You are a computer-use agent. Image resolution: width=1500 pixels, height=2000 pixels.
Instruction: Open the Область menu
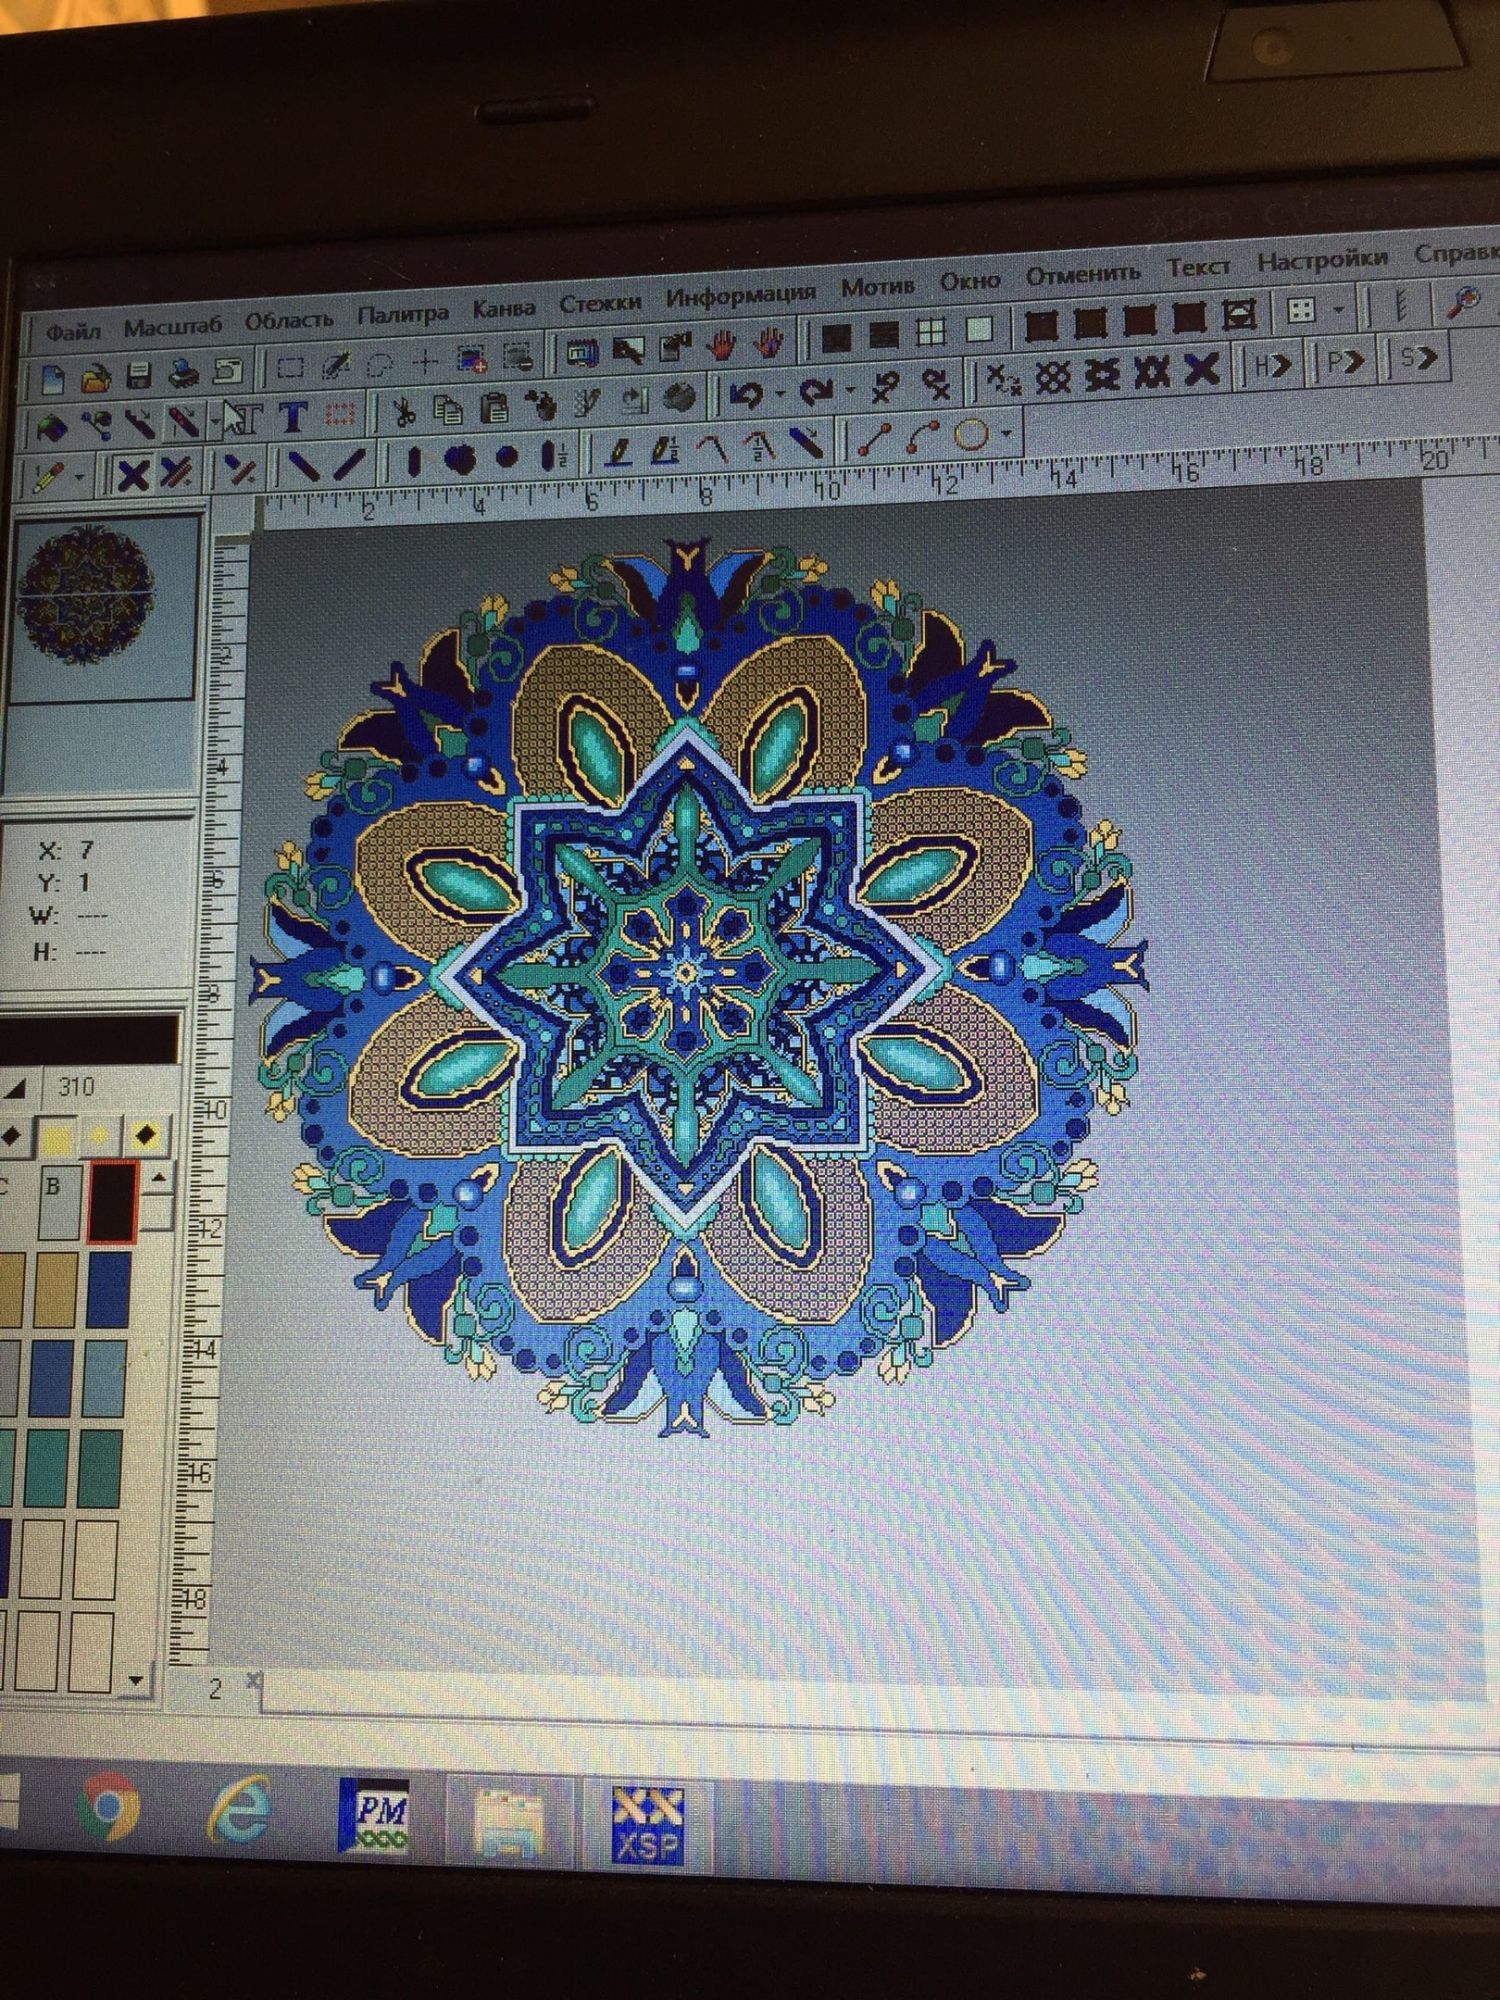[x=288, y=320]
